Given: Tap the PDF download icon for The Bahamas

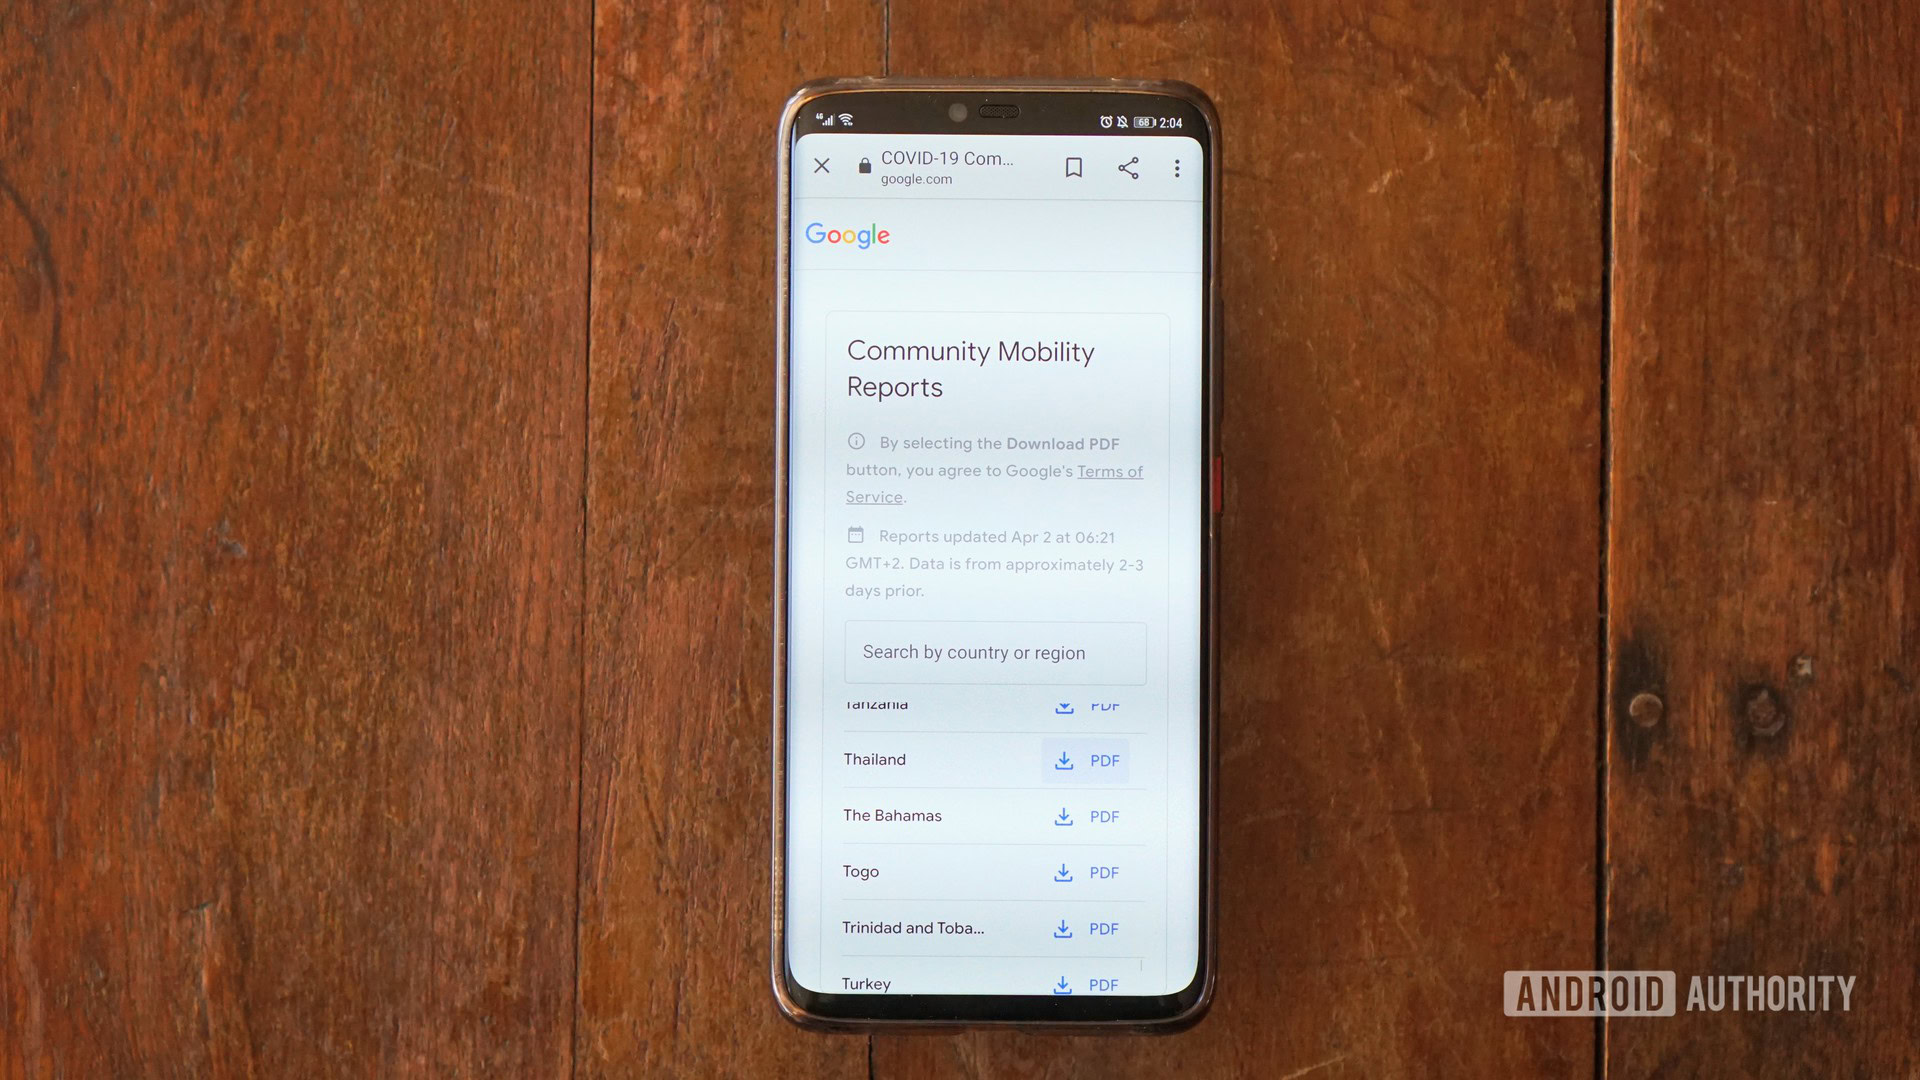Looking at the screenshot, I should (x=1063, y=815).
